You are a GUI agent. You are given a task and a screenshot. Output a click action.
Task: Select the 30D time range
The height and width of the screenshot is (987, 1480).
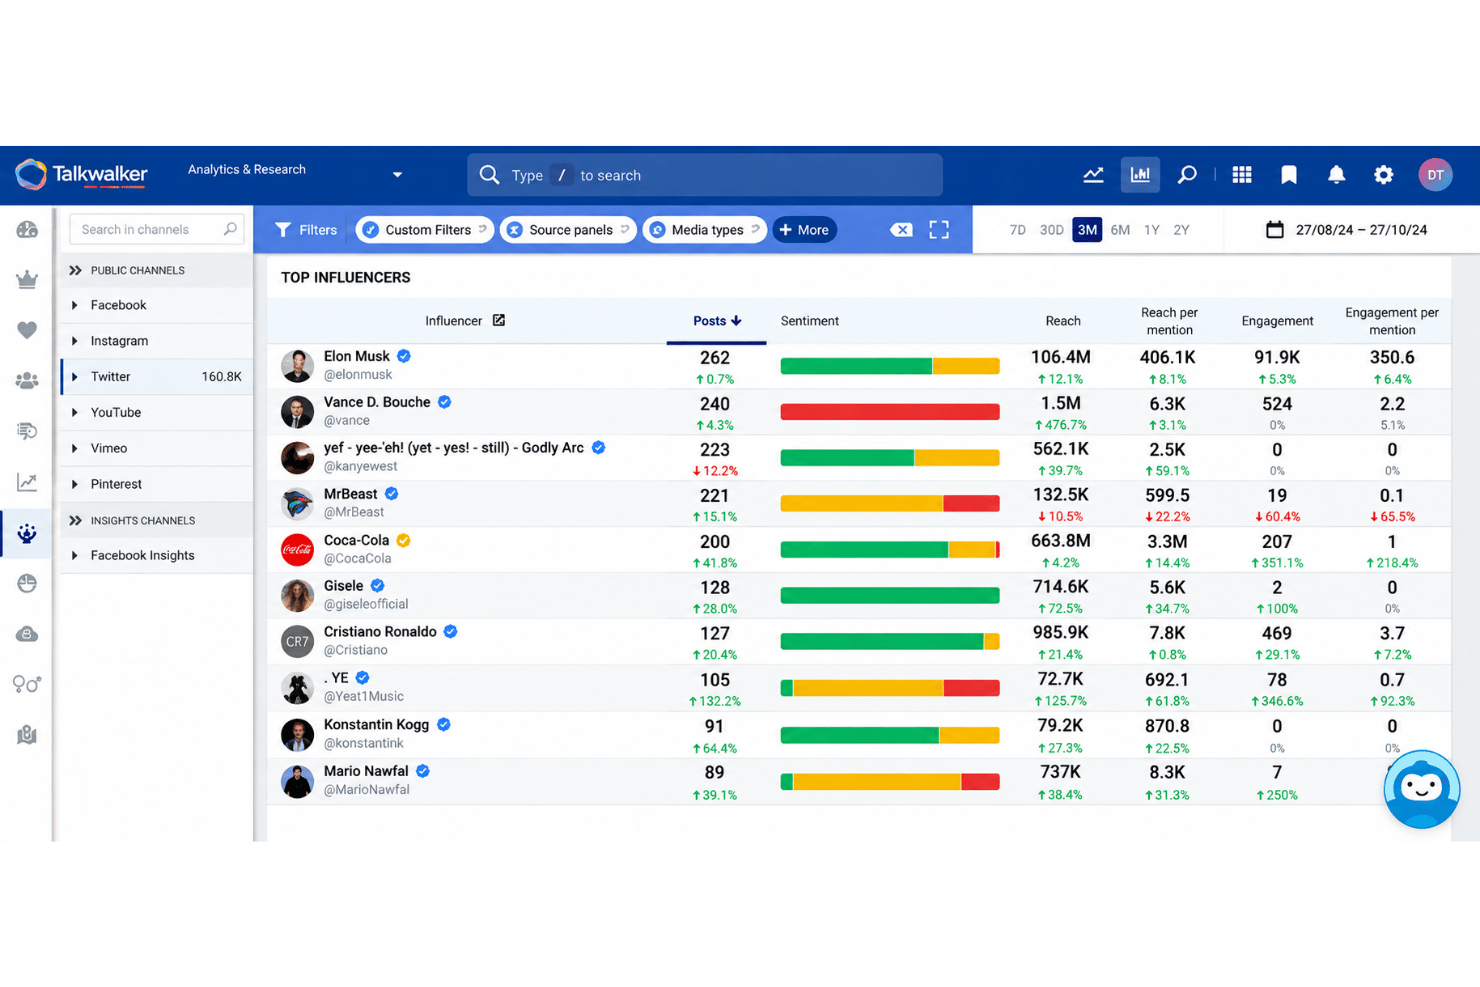[1051, 230]
